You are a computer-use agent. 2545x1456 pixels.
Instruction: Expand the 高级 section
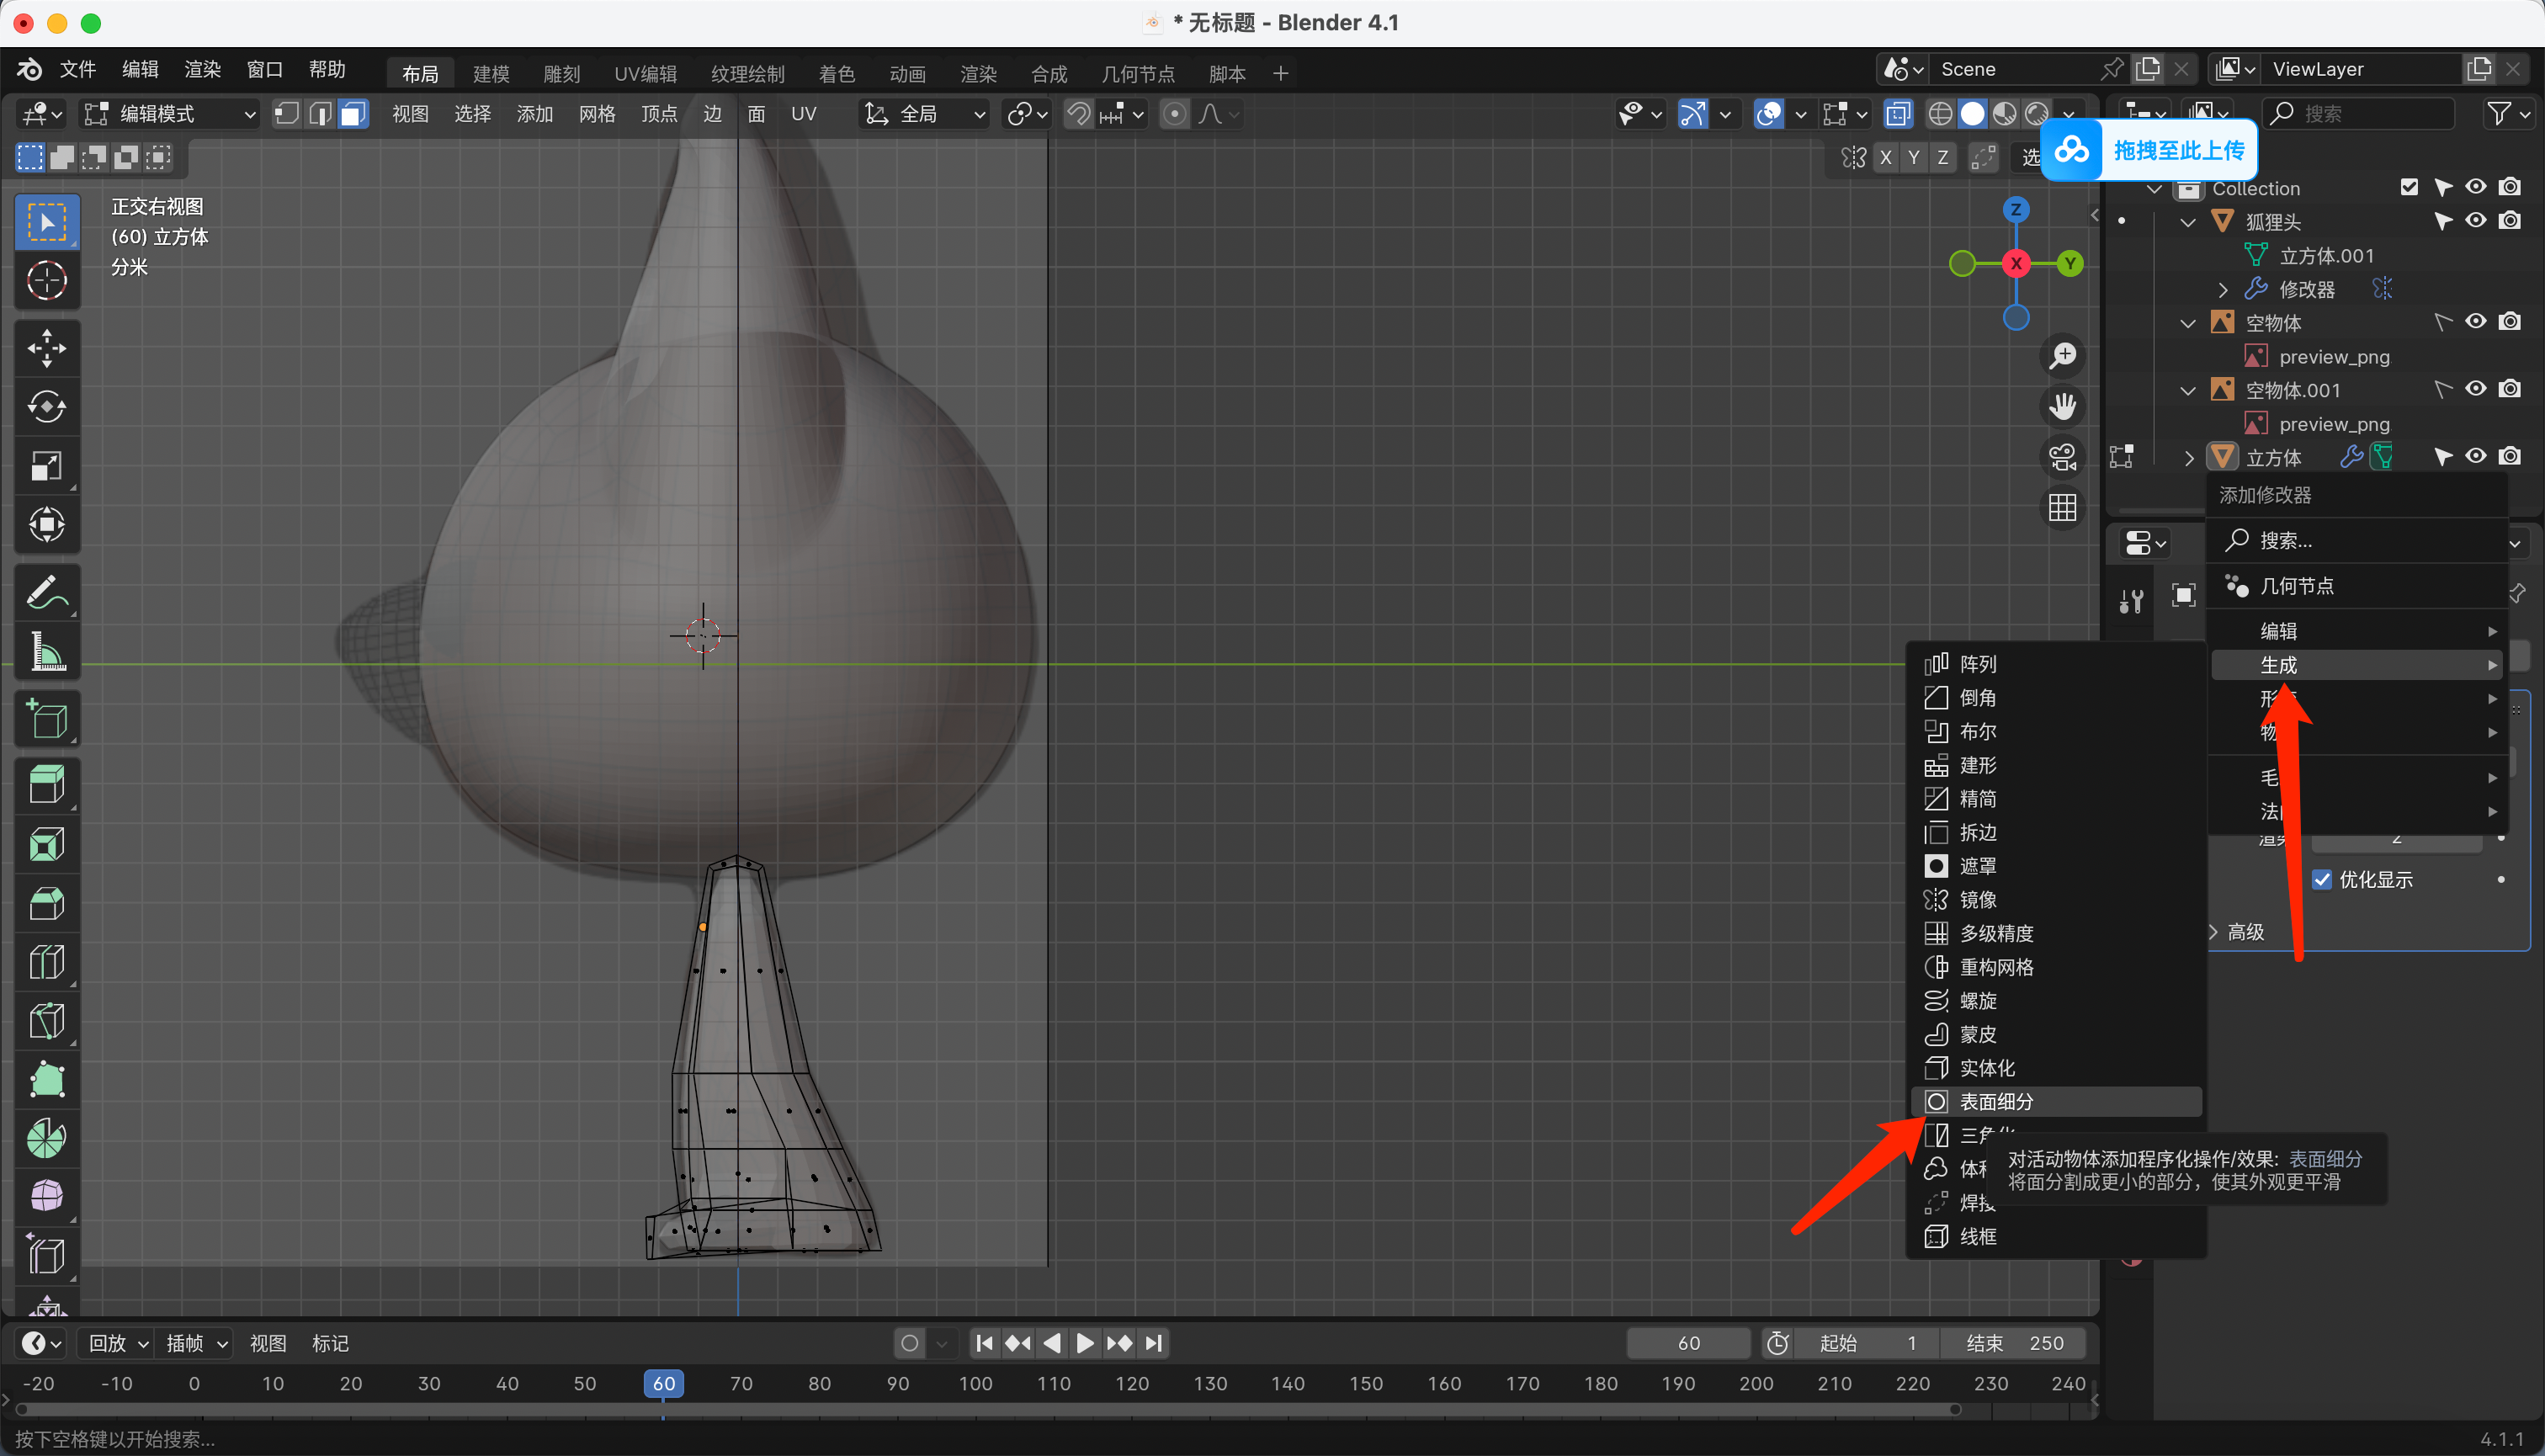[2245, 932]
